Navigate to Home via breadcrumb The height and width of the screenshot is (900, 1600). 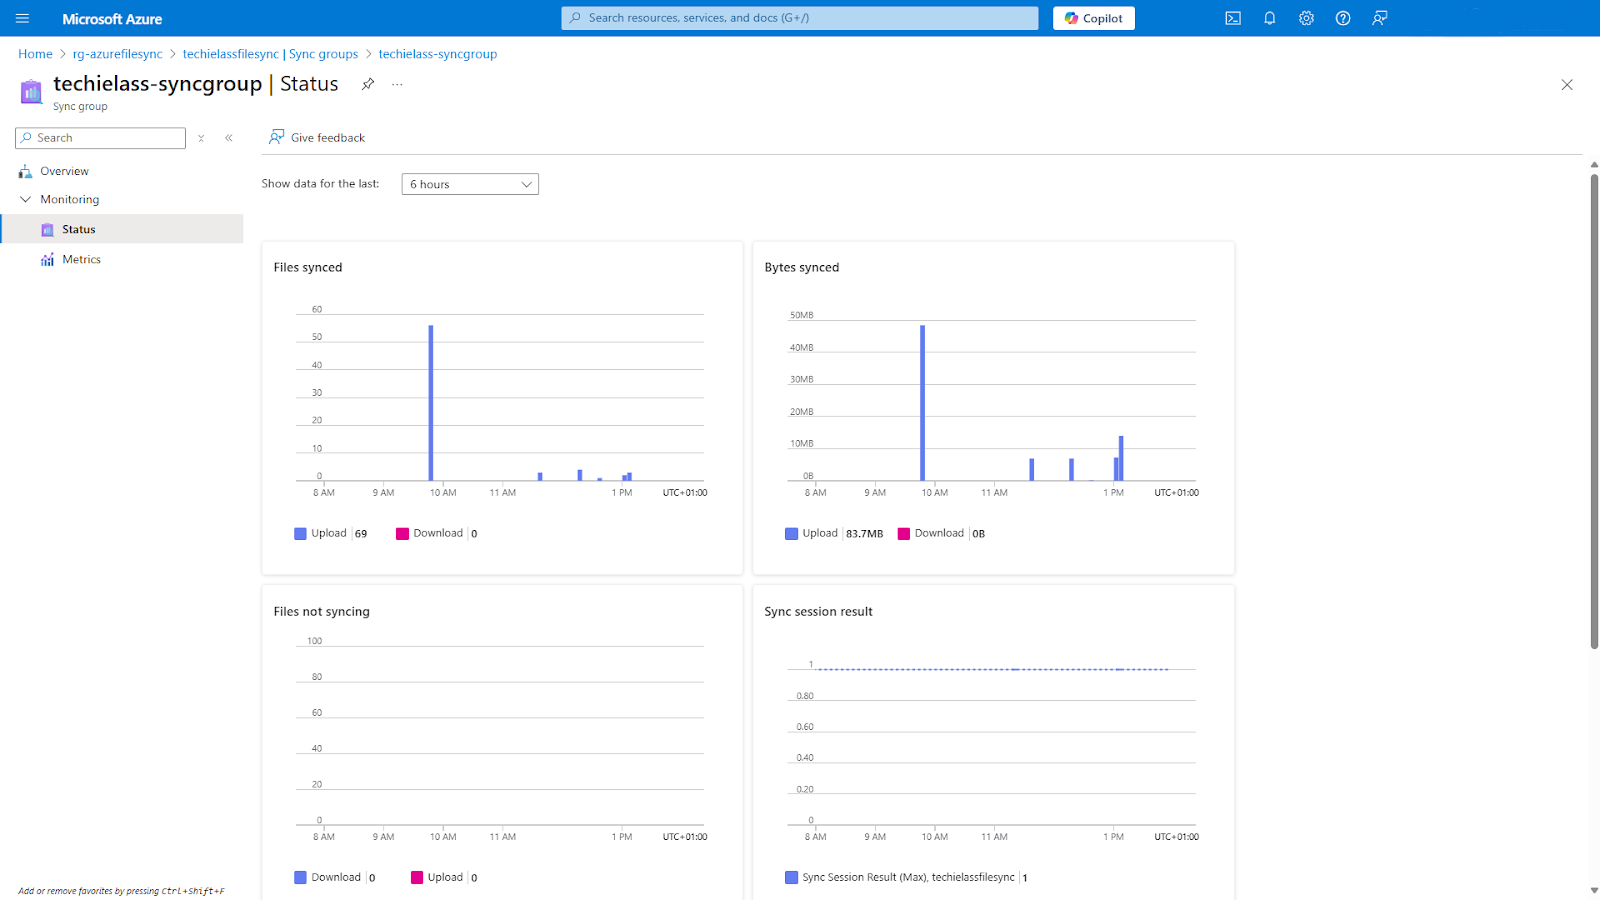tap(35, 53)
